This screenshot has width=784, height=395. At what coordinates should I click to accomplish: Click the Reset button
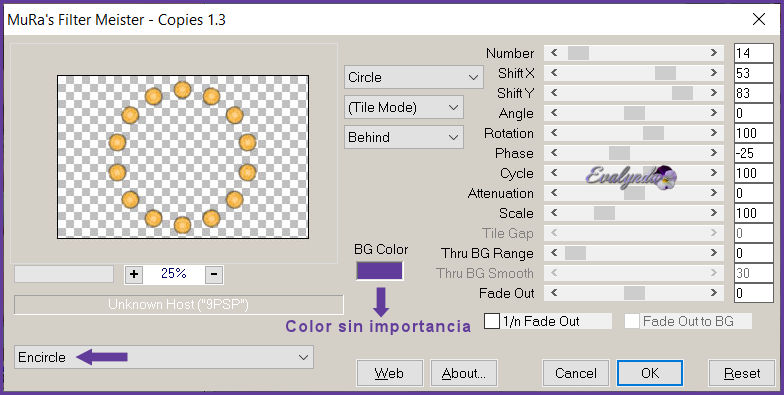click(x=742, y=373)
